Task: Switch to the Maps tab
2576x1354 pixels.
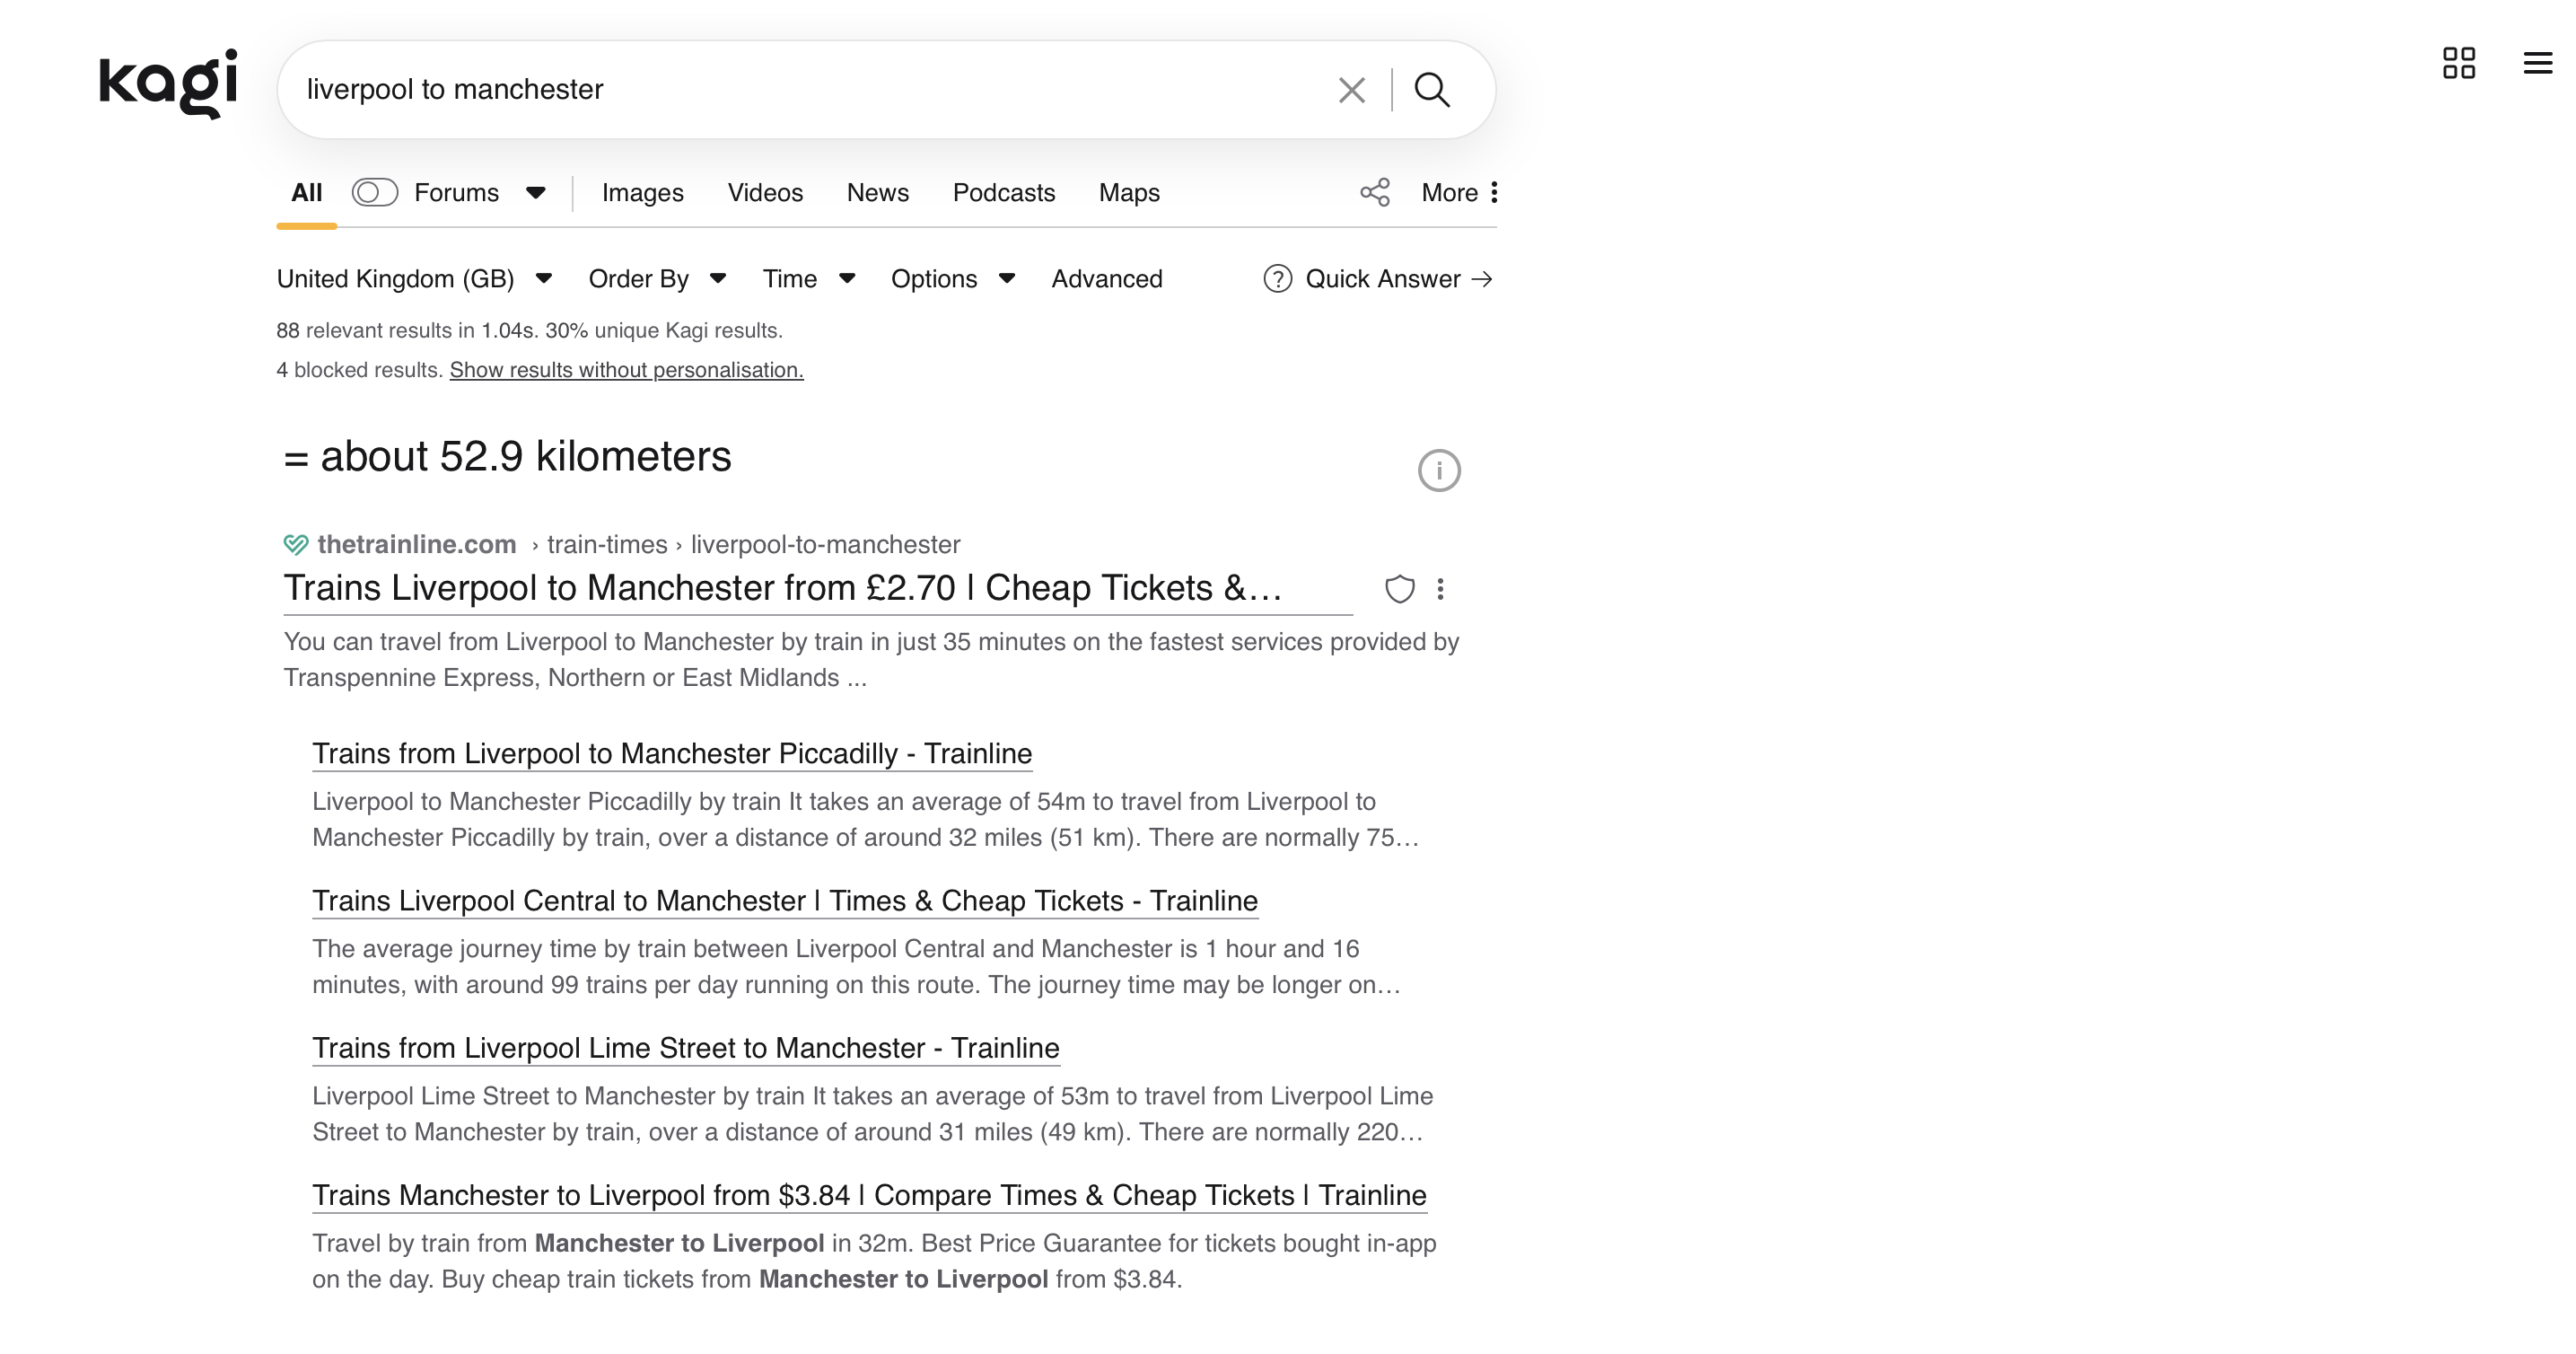Action: click(1128, 192)
